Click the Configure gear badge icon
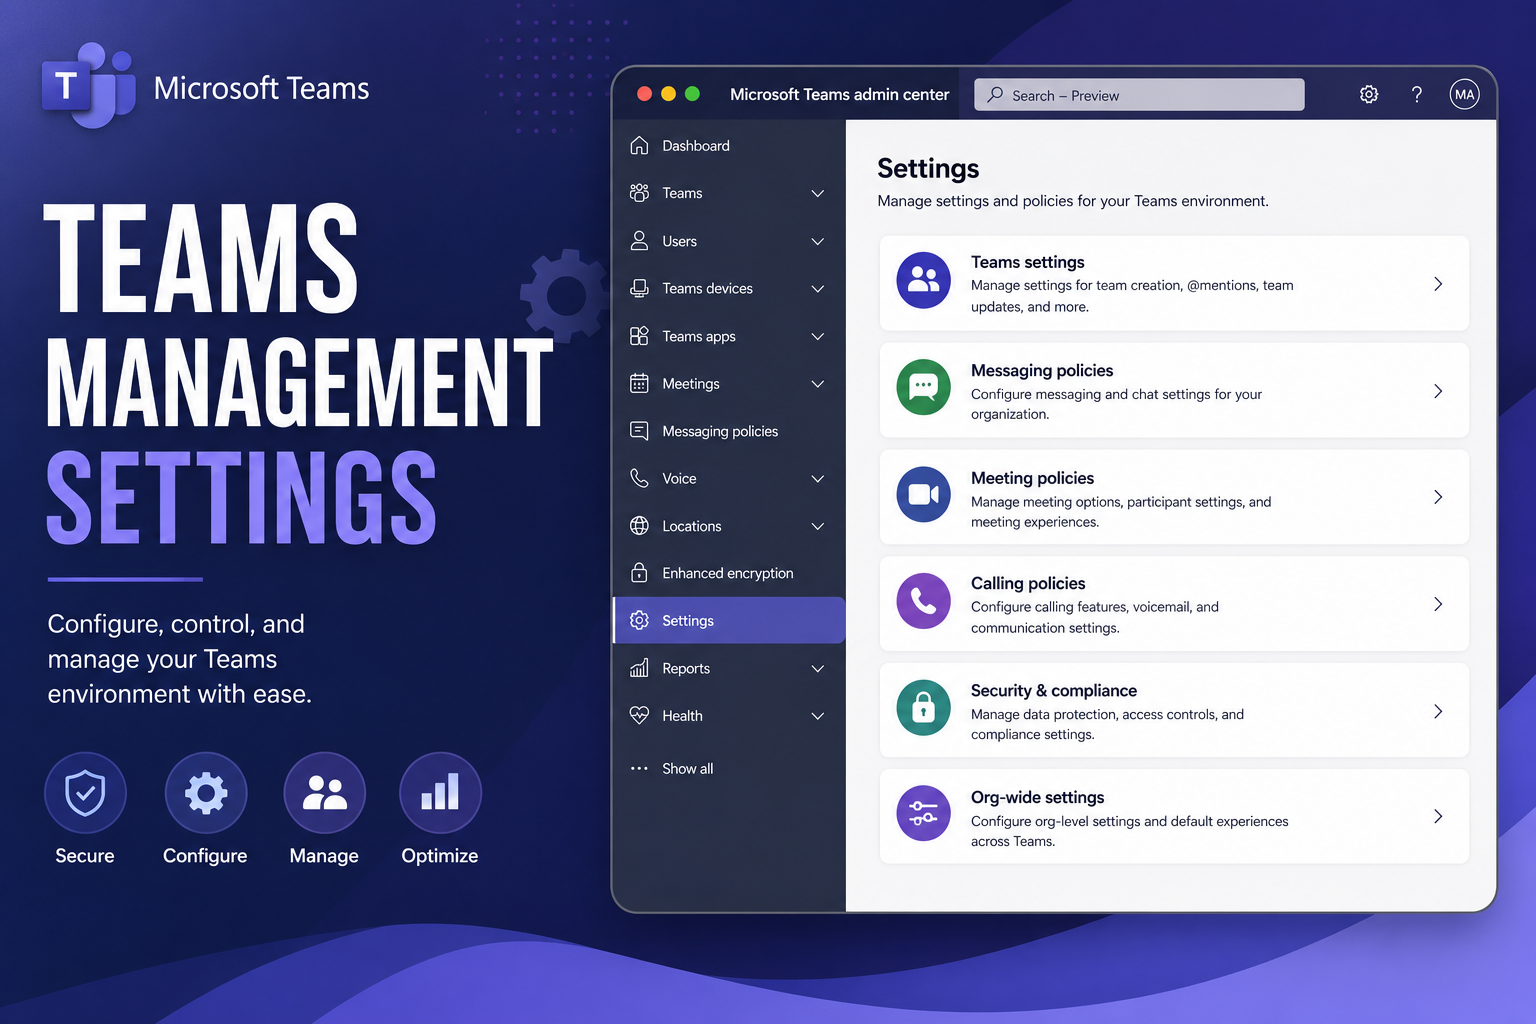1536x1024 pixels. 206,793
